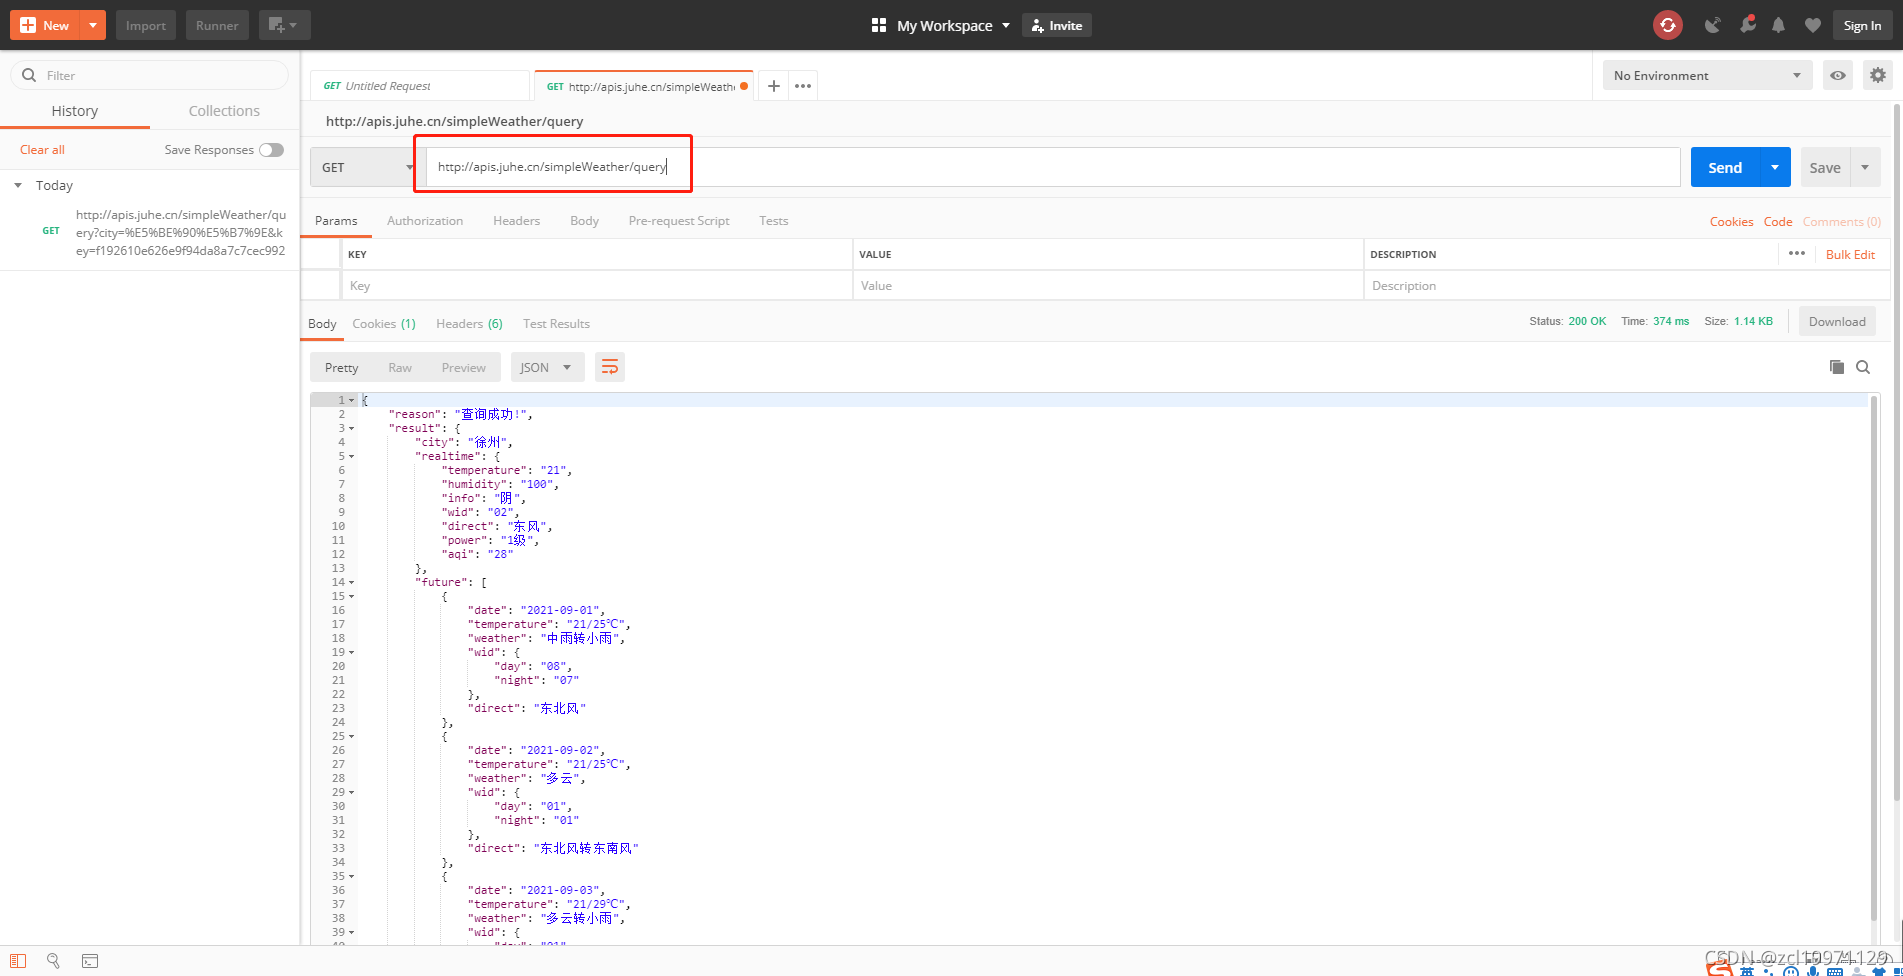1903x976 pixels.
Task: Open find and replace icon in status bar
Action: pyautogui.click(x=53, y=961)
